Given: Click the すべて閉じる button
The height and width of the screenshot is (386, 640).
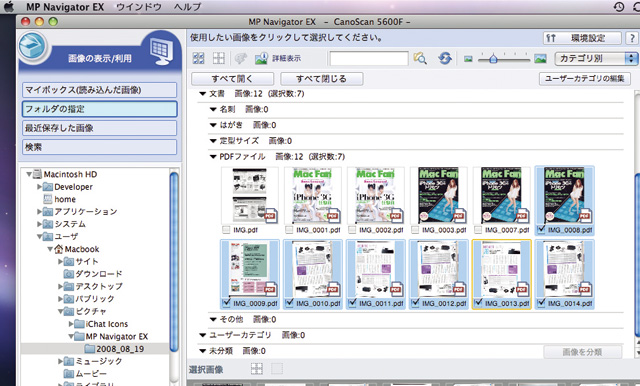Looking at the screenshot, I should pyautogui.click(x=321, y=79).
